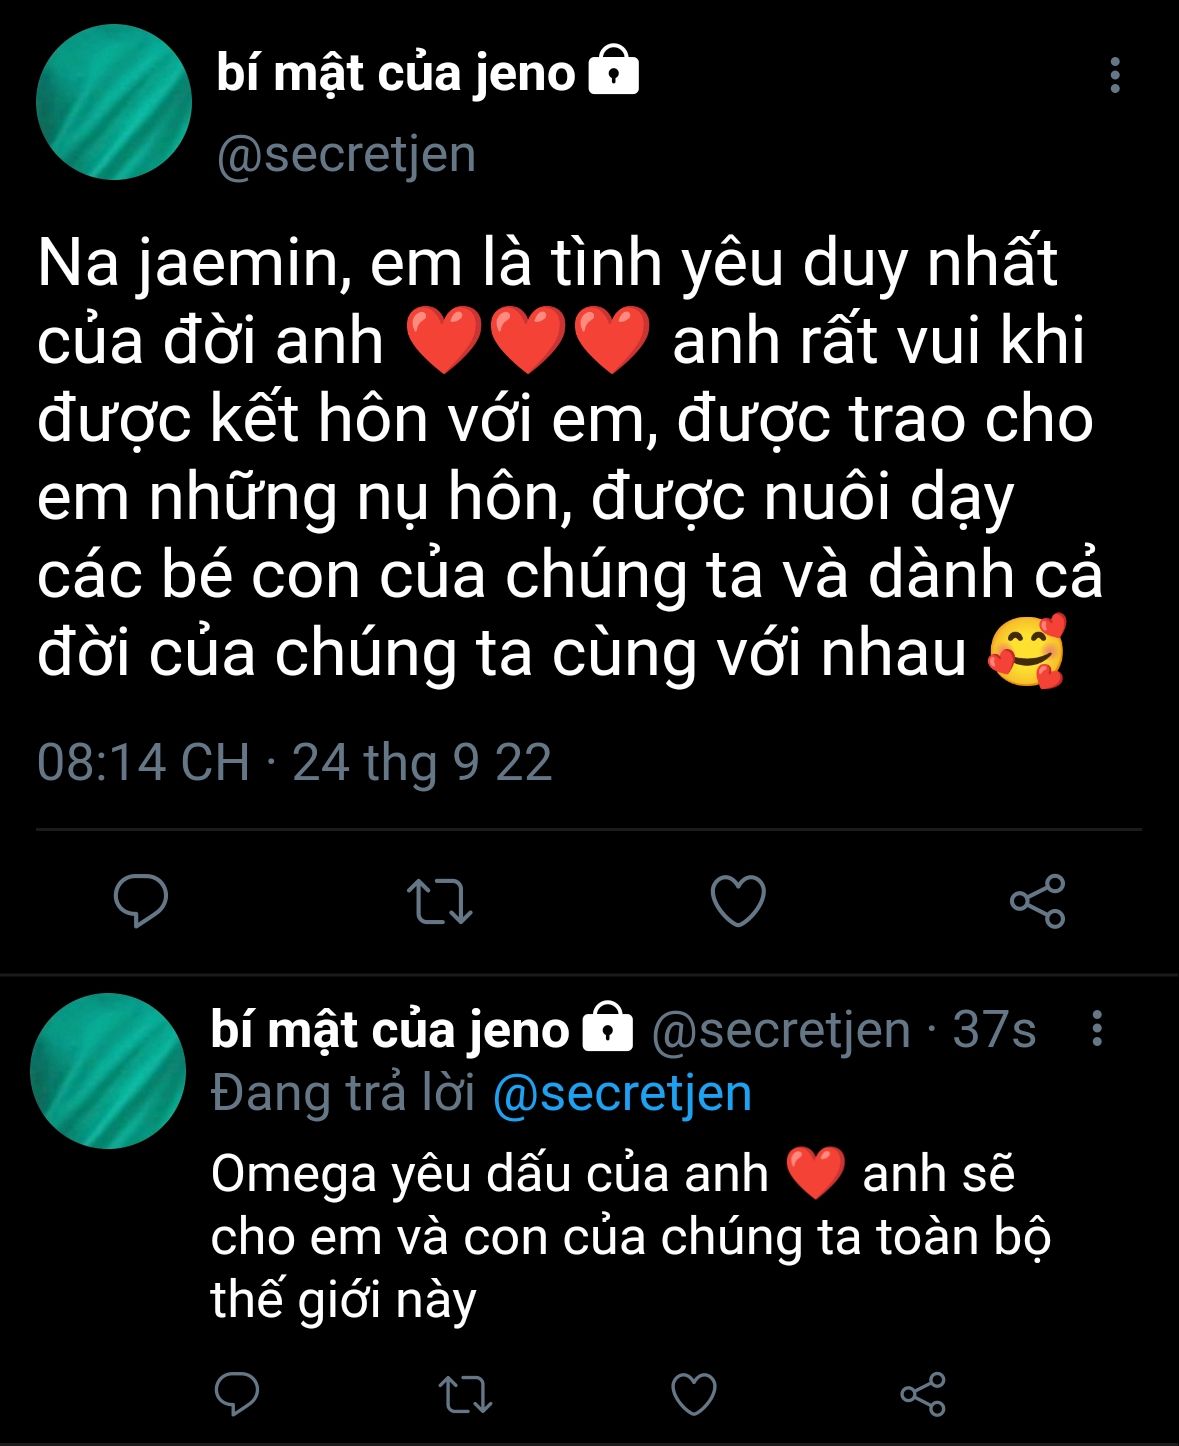Tap the 37s time indicator on reply
1179x1446 pixels.
click(x=994, y=1029)
